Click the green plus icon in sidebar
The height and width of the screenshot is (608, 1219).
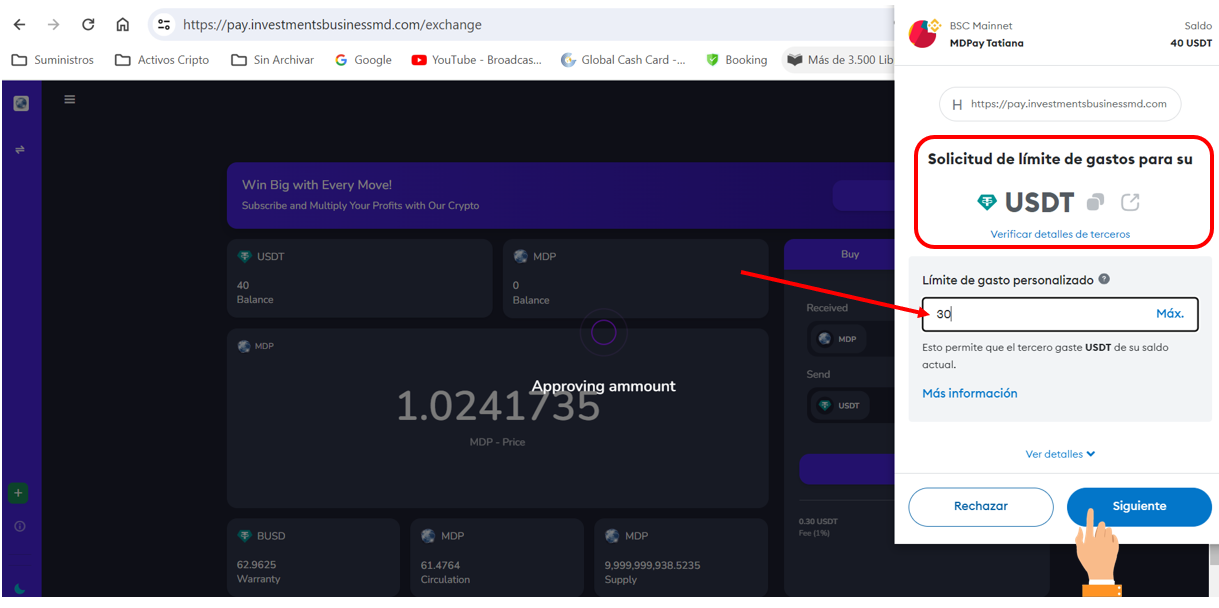click(19, 493)
